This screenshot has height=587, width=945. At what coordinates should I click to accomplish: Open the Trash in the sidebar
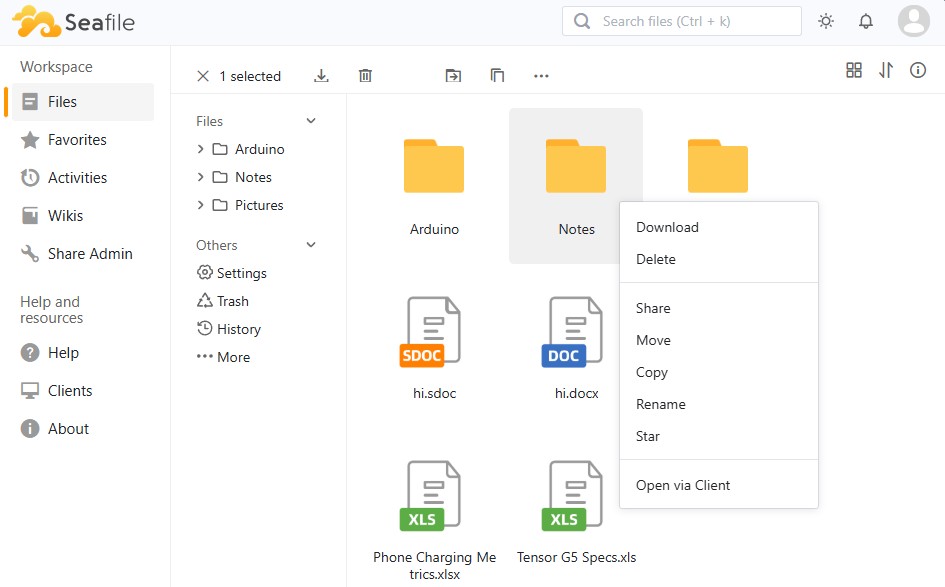tap(231, 300)
